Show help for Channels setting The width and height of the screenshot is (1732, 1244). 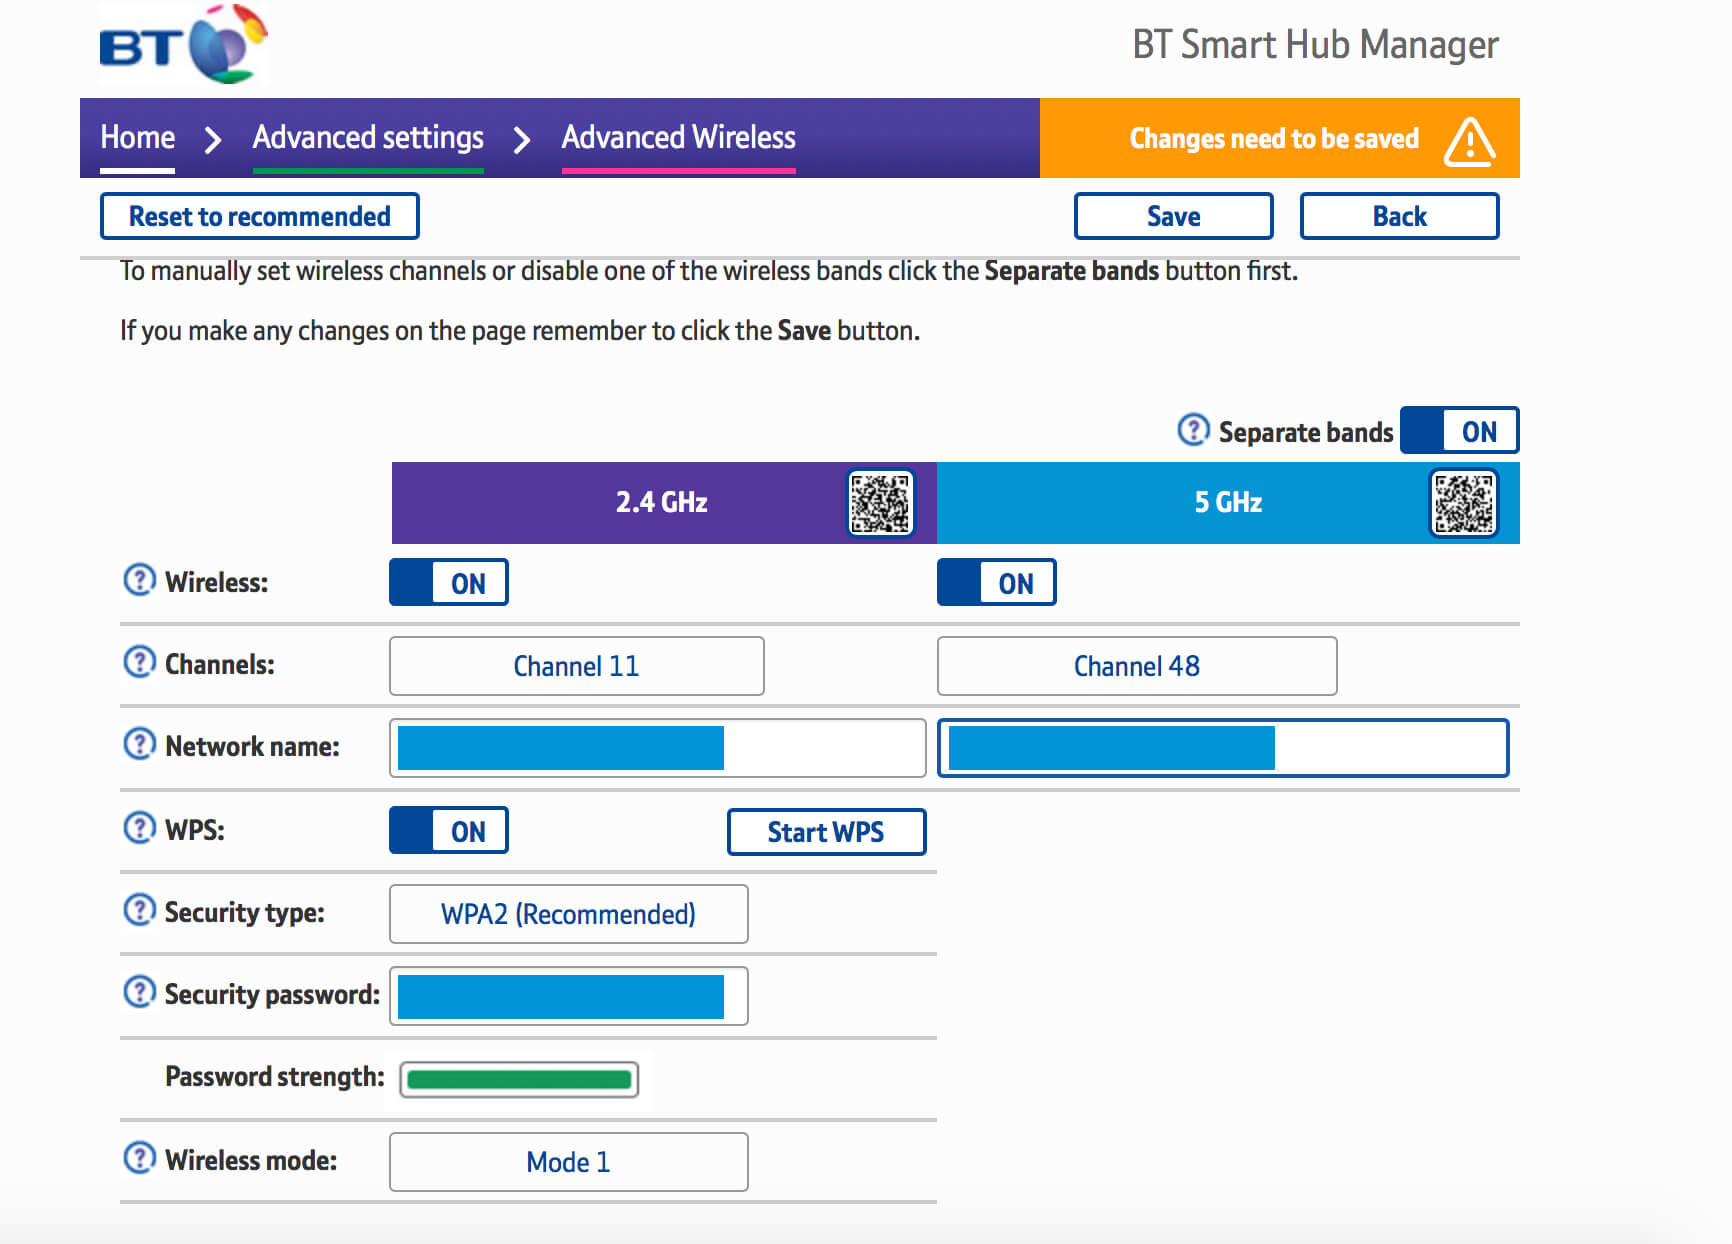[x=139, y=662]
